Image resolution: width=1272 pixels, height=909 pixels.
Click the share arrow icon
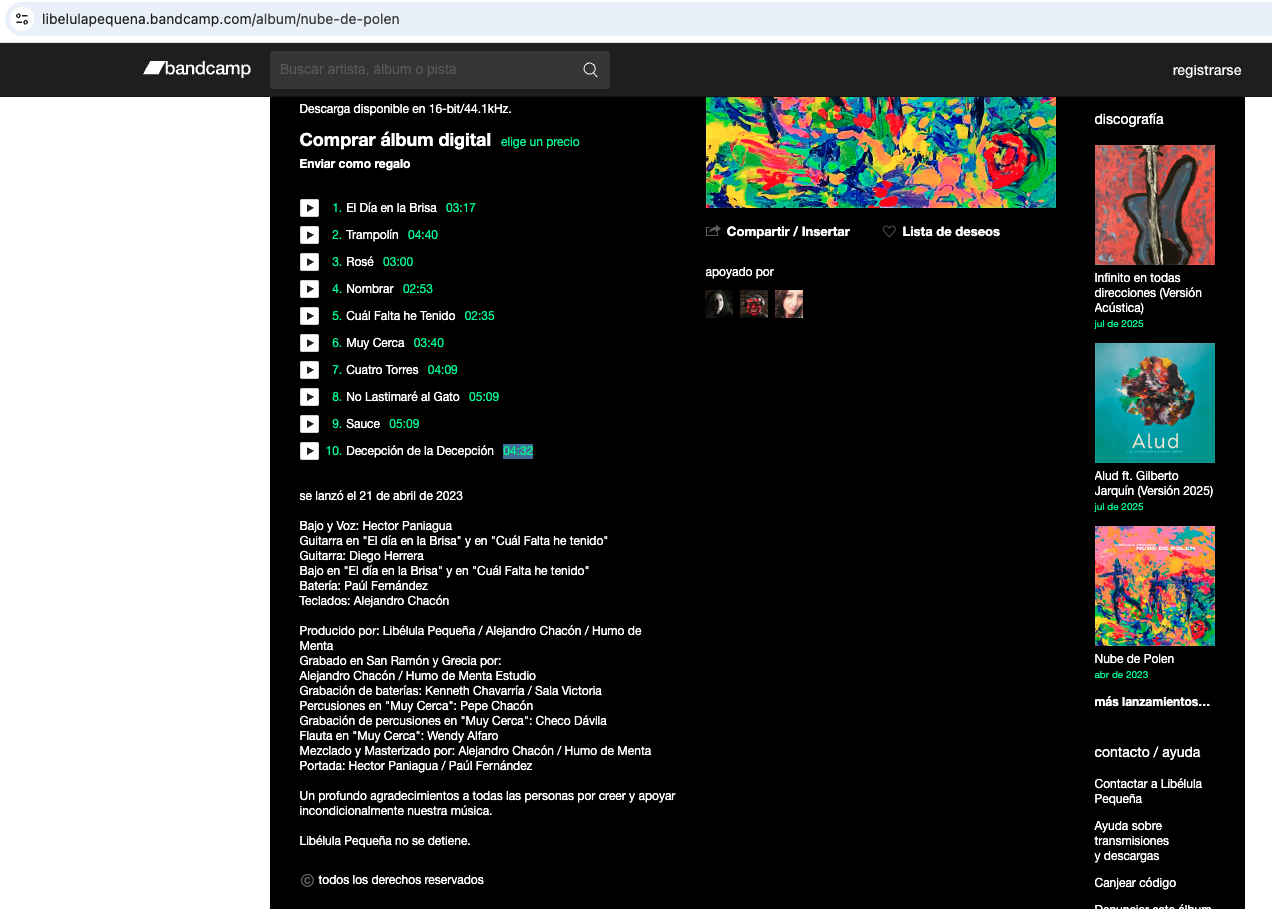(x=713, y=231)
